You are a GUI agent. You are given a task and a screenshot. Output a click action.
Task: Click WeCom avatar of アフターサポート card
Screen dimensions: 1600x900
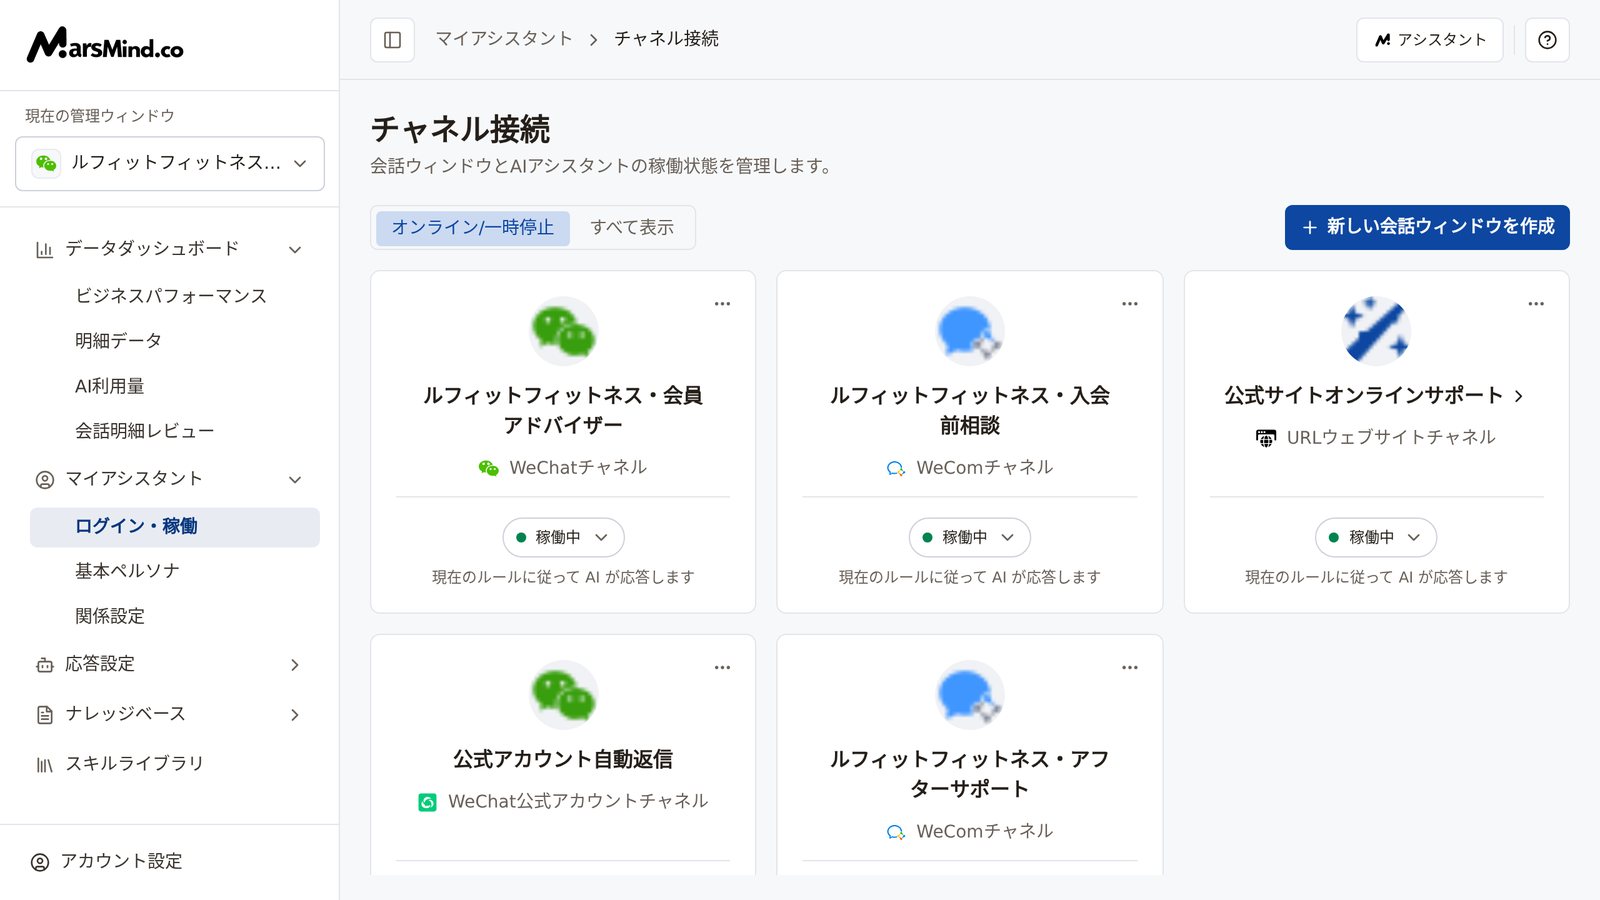969,695
